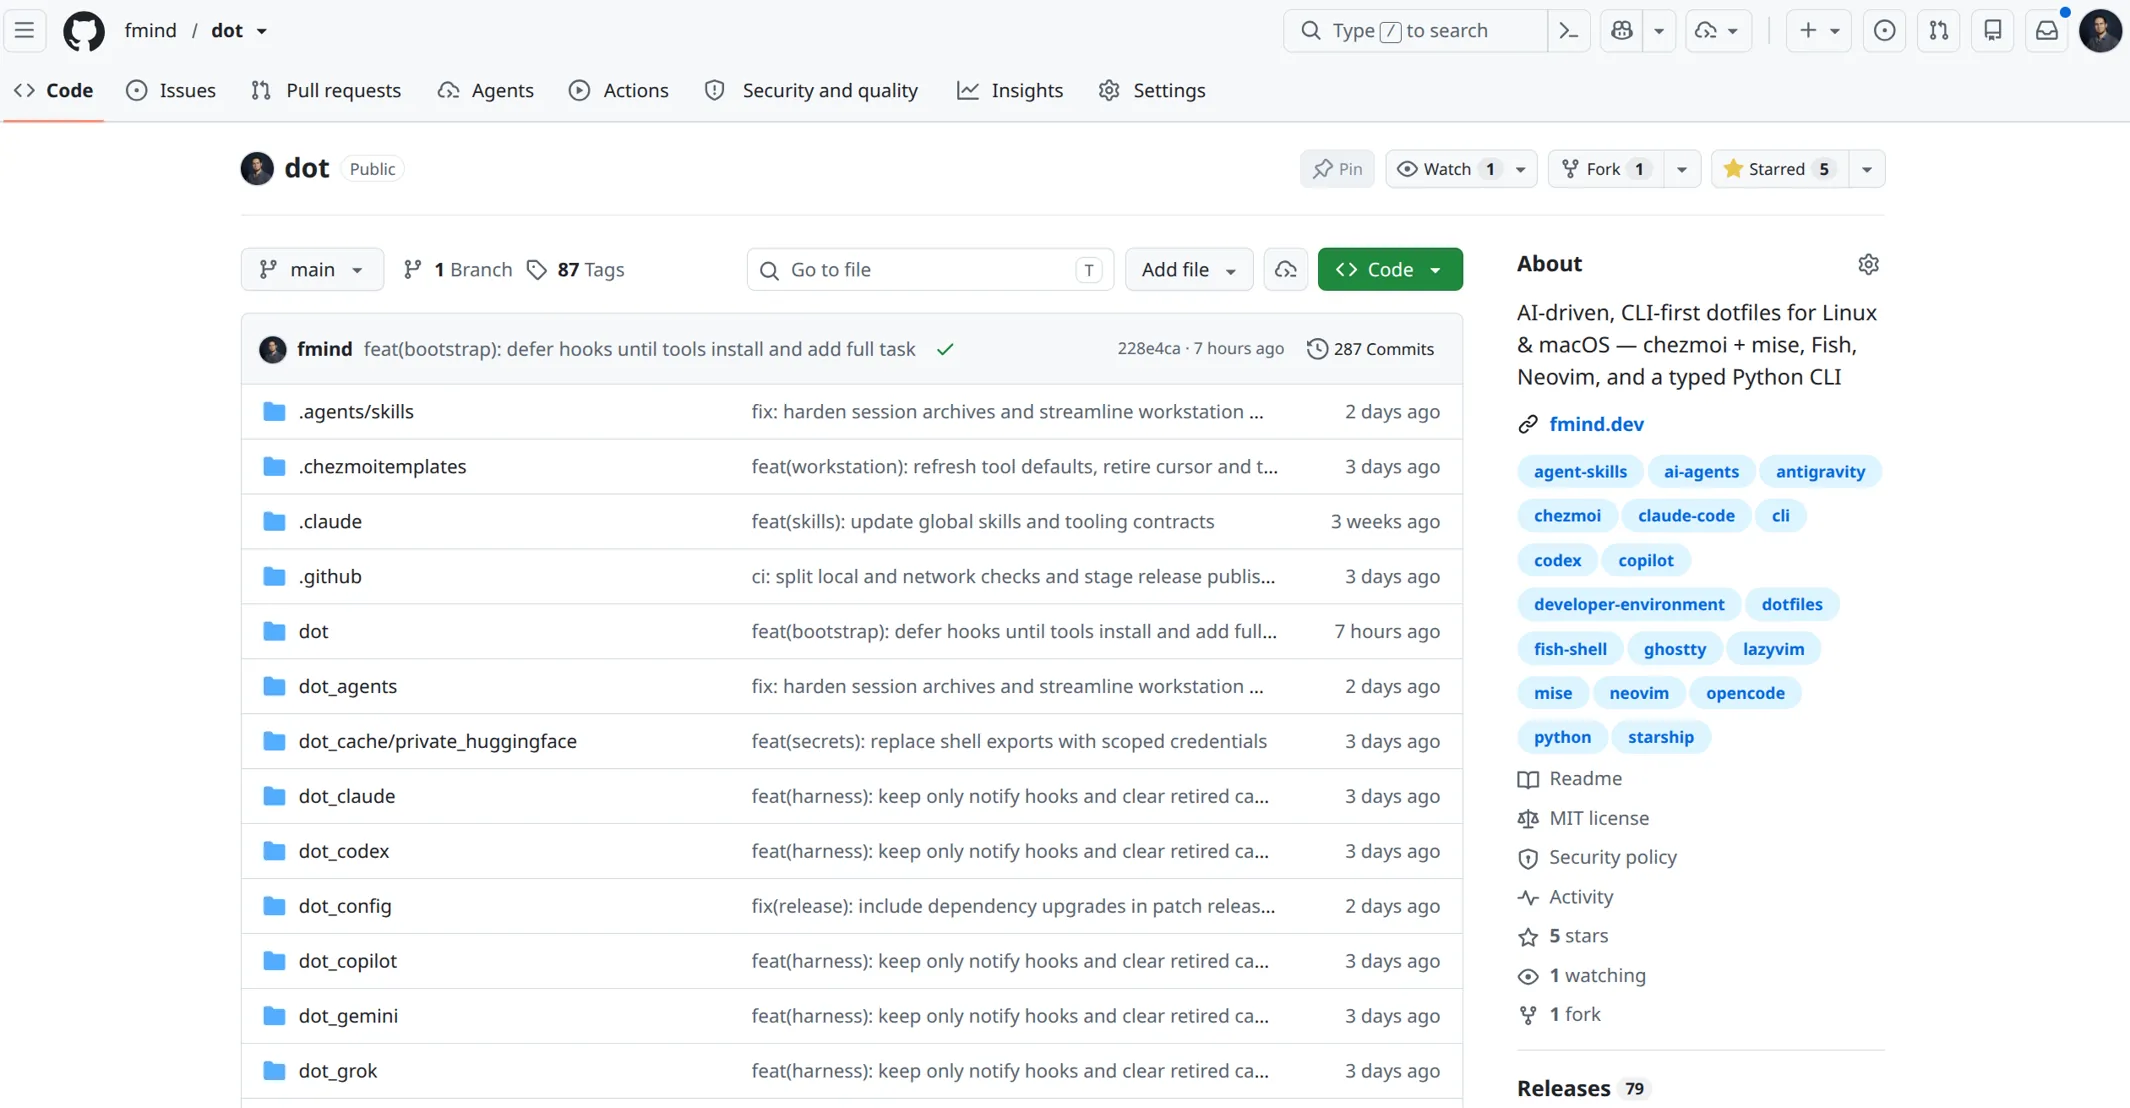Viewport: 2130px width, 1108px height.
Task: Click the link icon next to fmind.dev
Action: (1527, 425)
